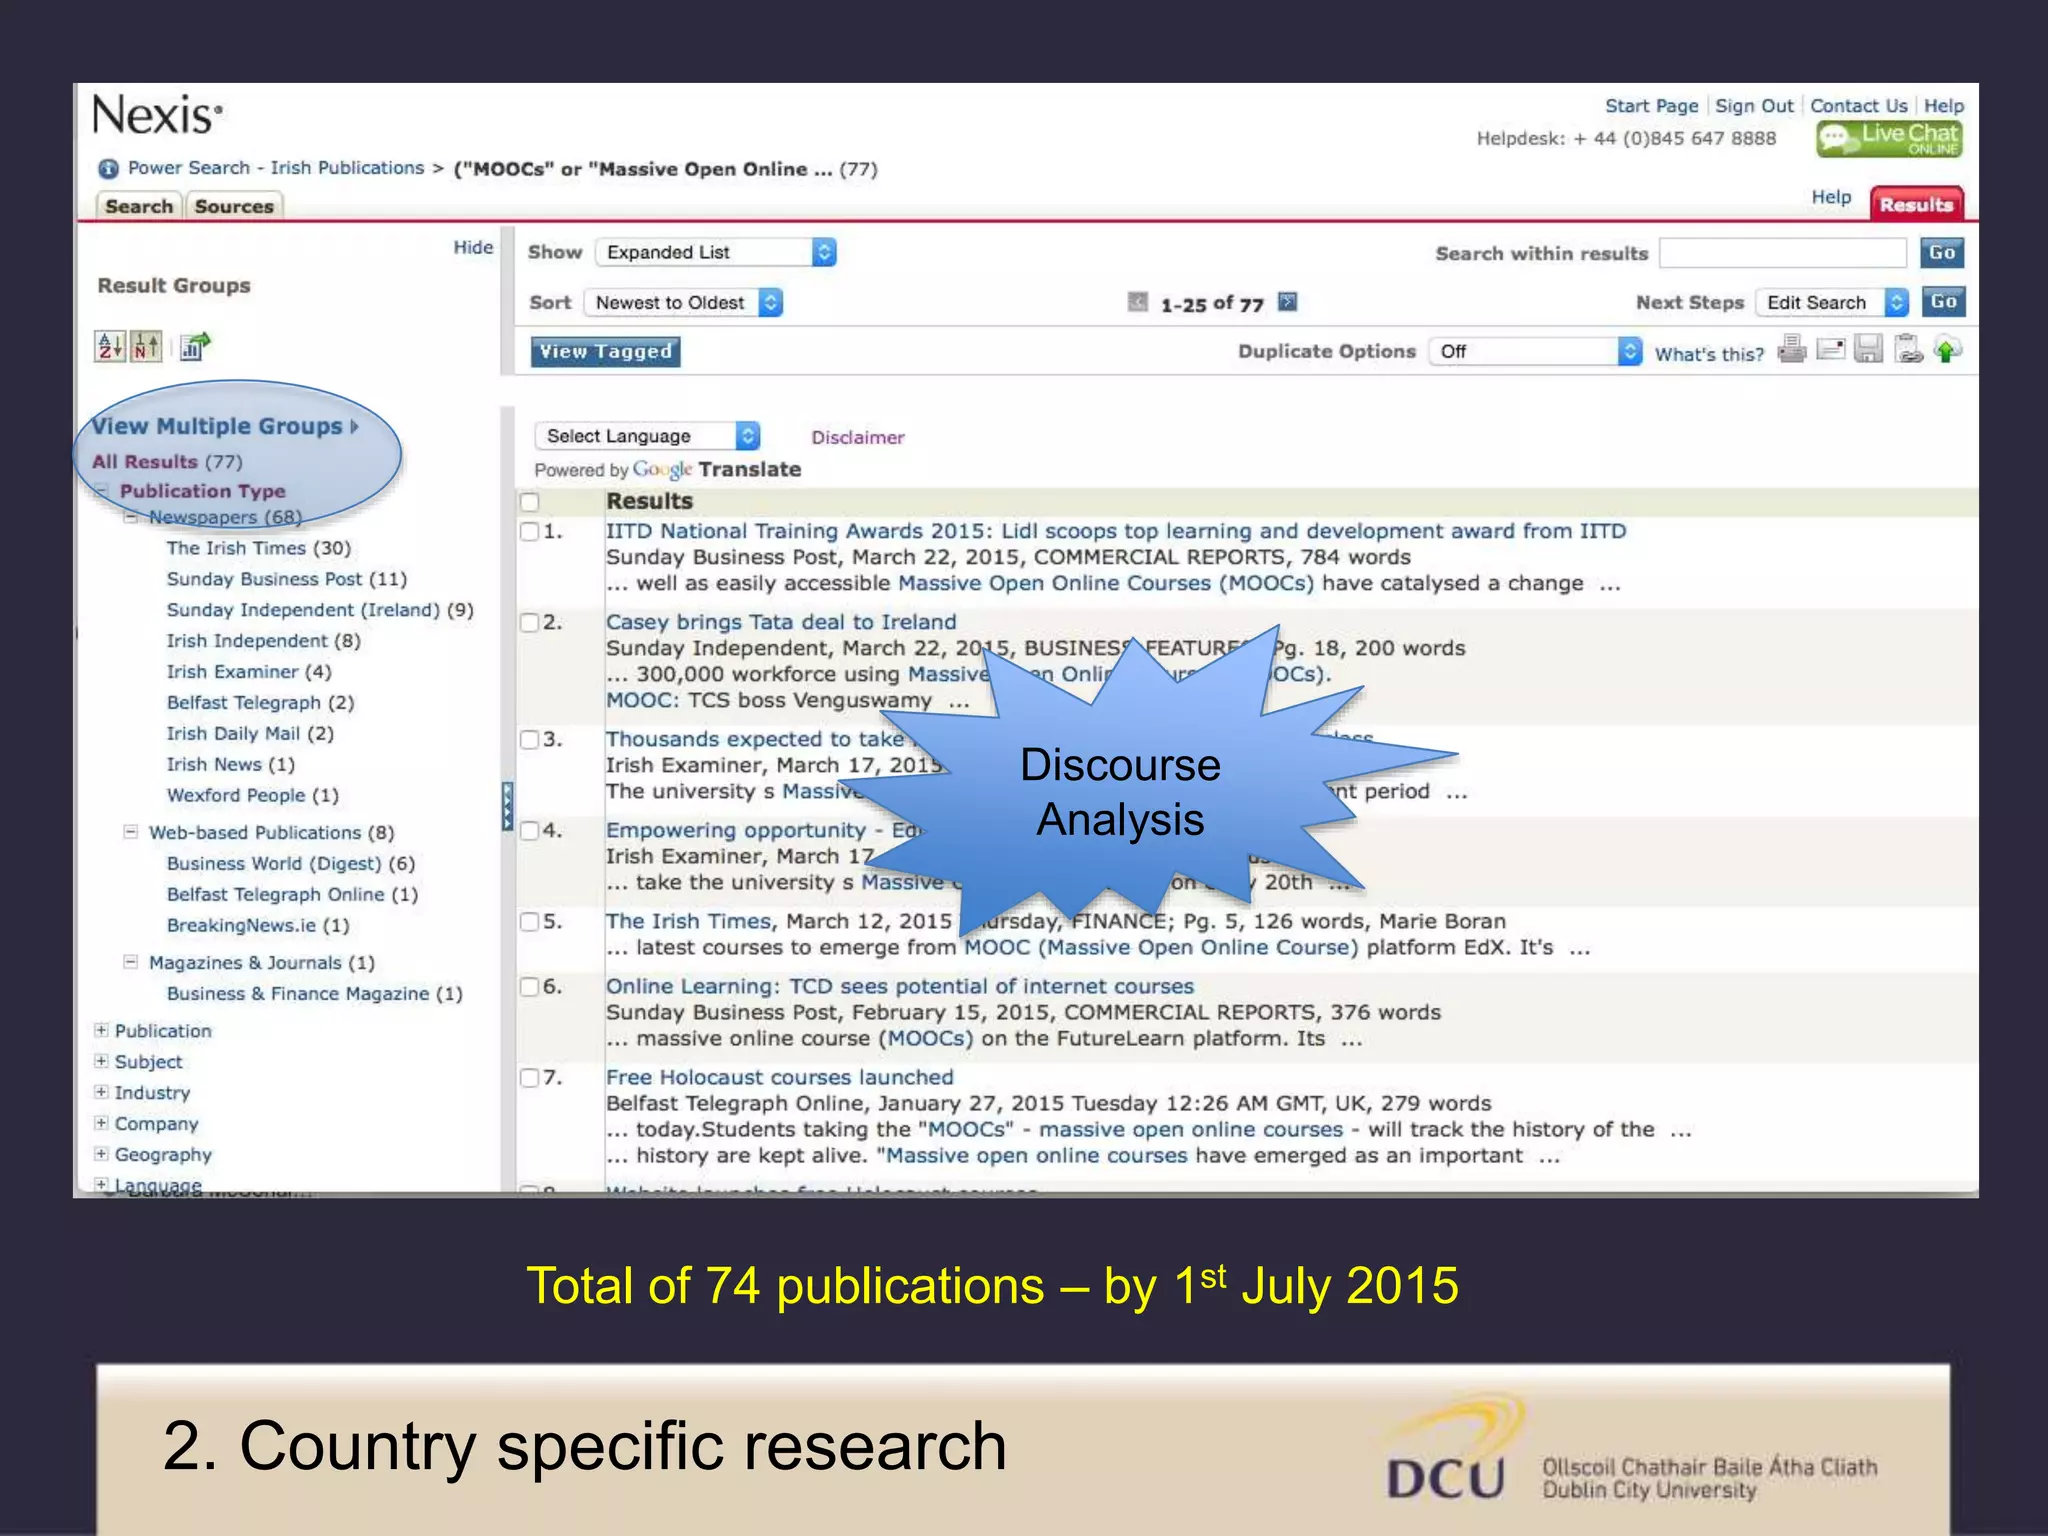This screenshot has height=1536, width=2048.
Task: Tick the select-all Results checkbox
Action: 530,502
